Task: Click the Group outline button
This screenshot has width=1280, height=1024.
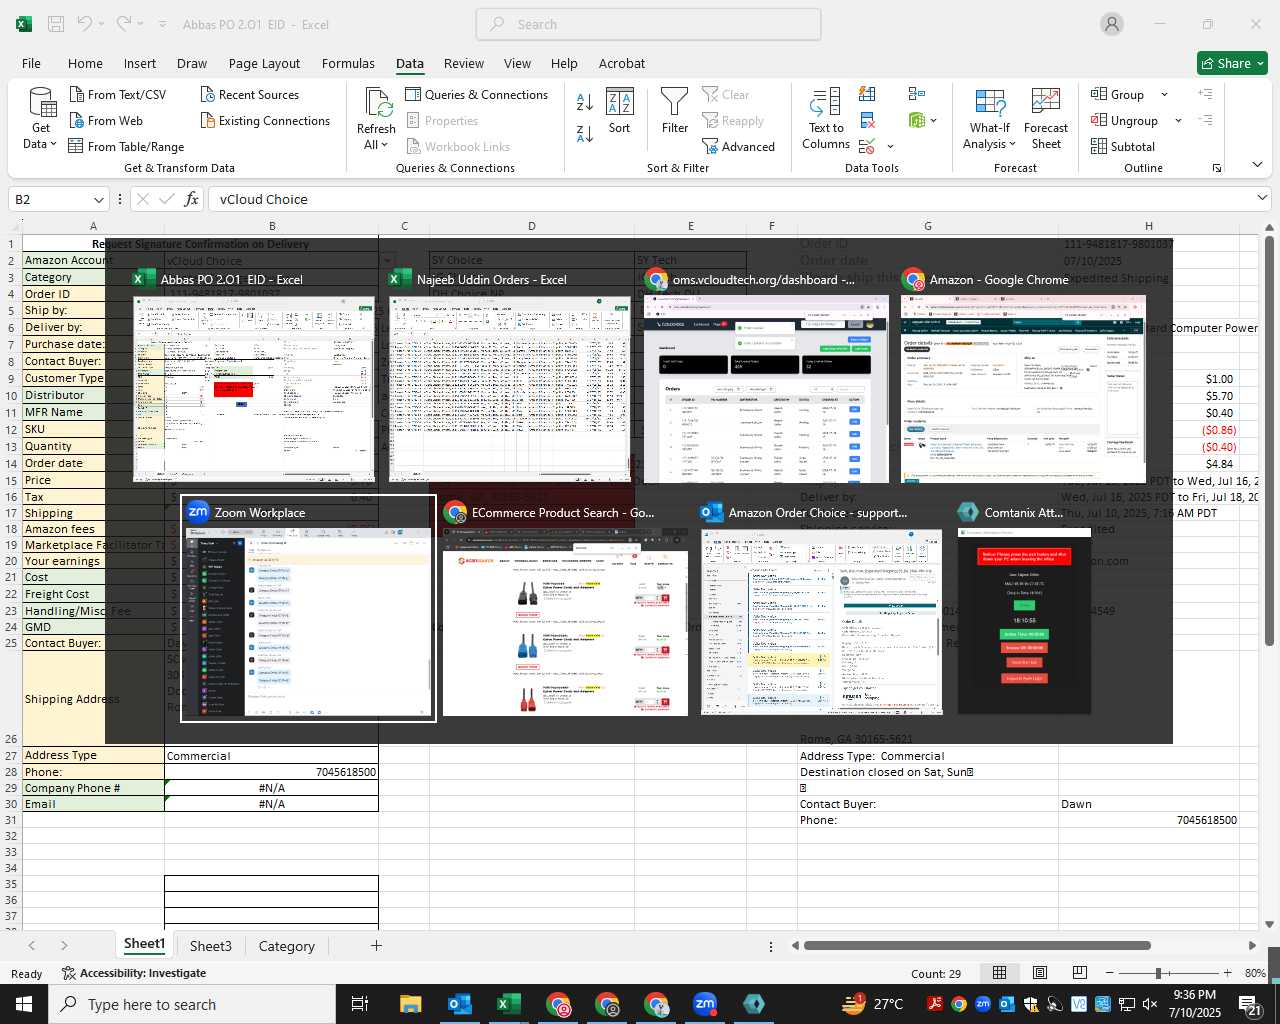Action: point(1118,95)
